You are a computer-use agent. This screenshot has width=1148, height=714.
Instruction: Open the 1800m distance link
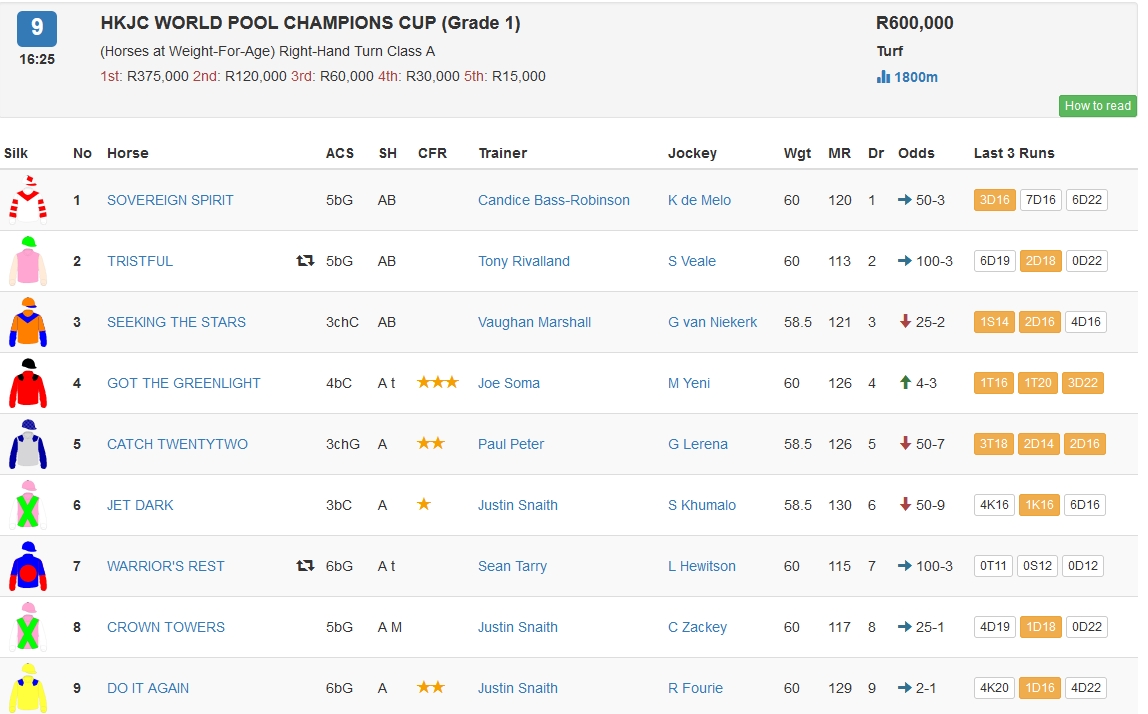pos(916,77)
